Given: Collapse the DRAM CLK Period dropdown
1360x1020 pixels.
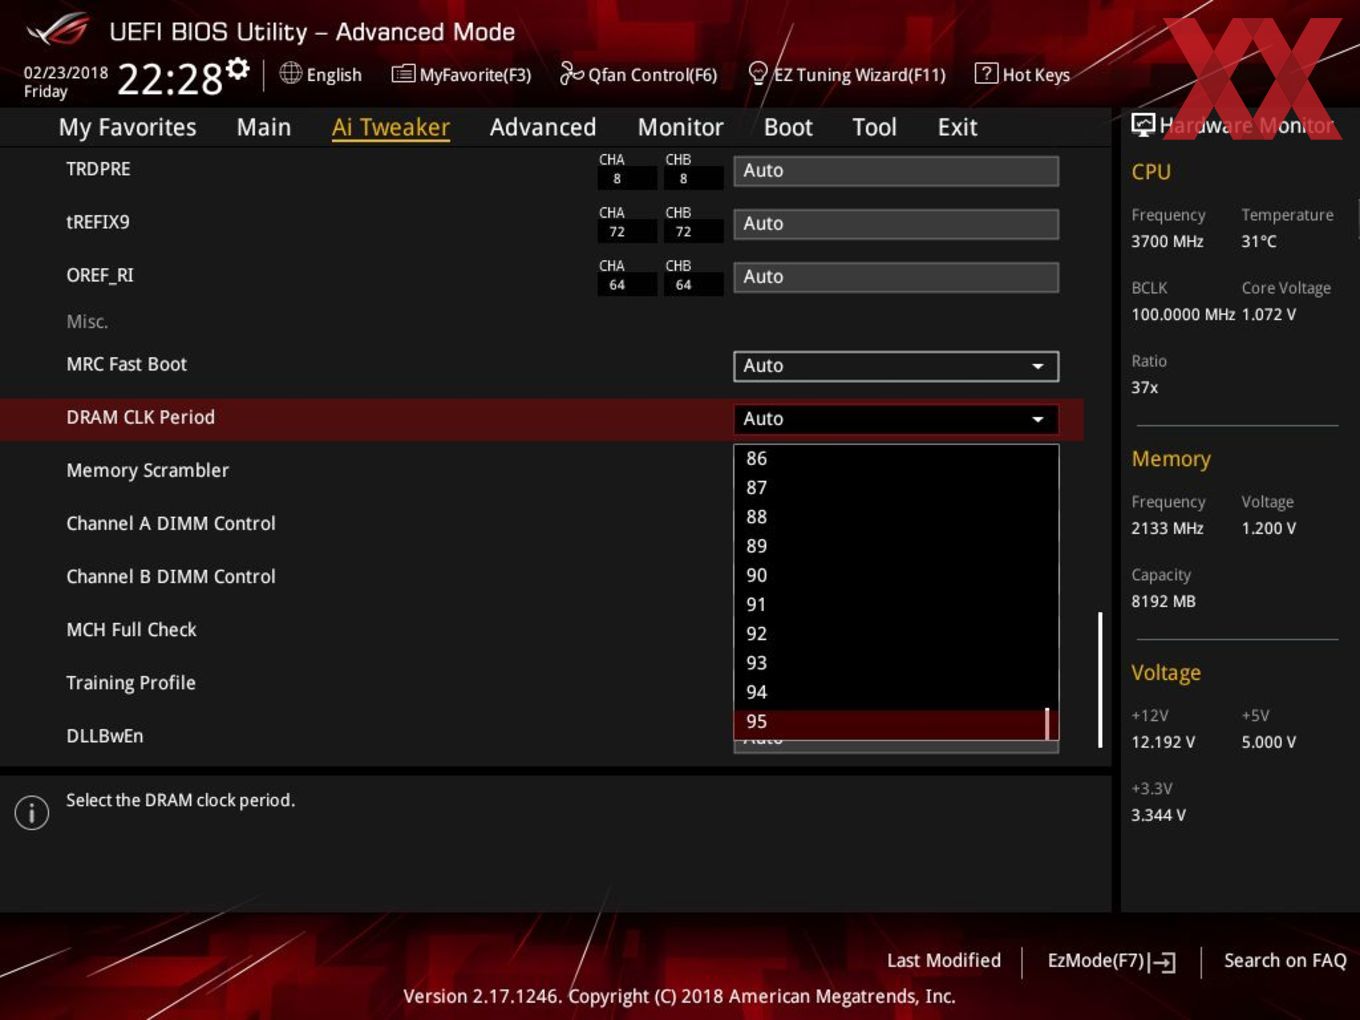Looking at the screenshot, I should click(896, 419).
